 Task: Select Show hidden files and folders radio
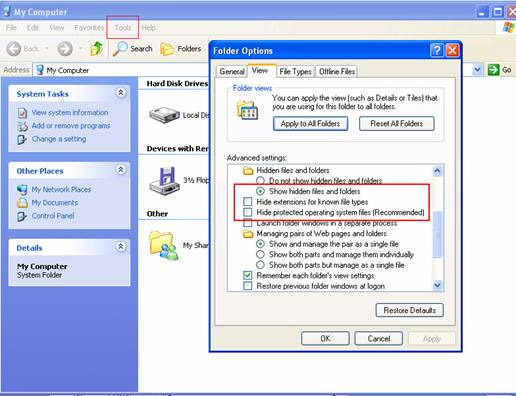click(260, 191)
